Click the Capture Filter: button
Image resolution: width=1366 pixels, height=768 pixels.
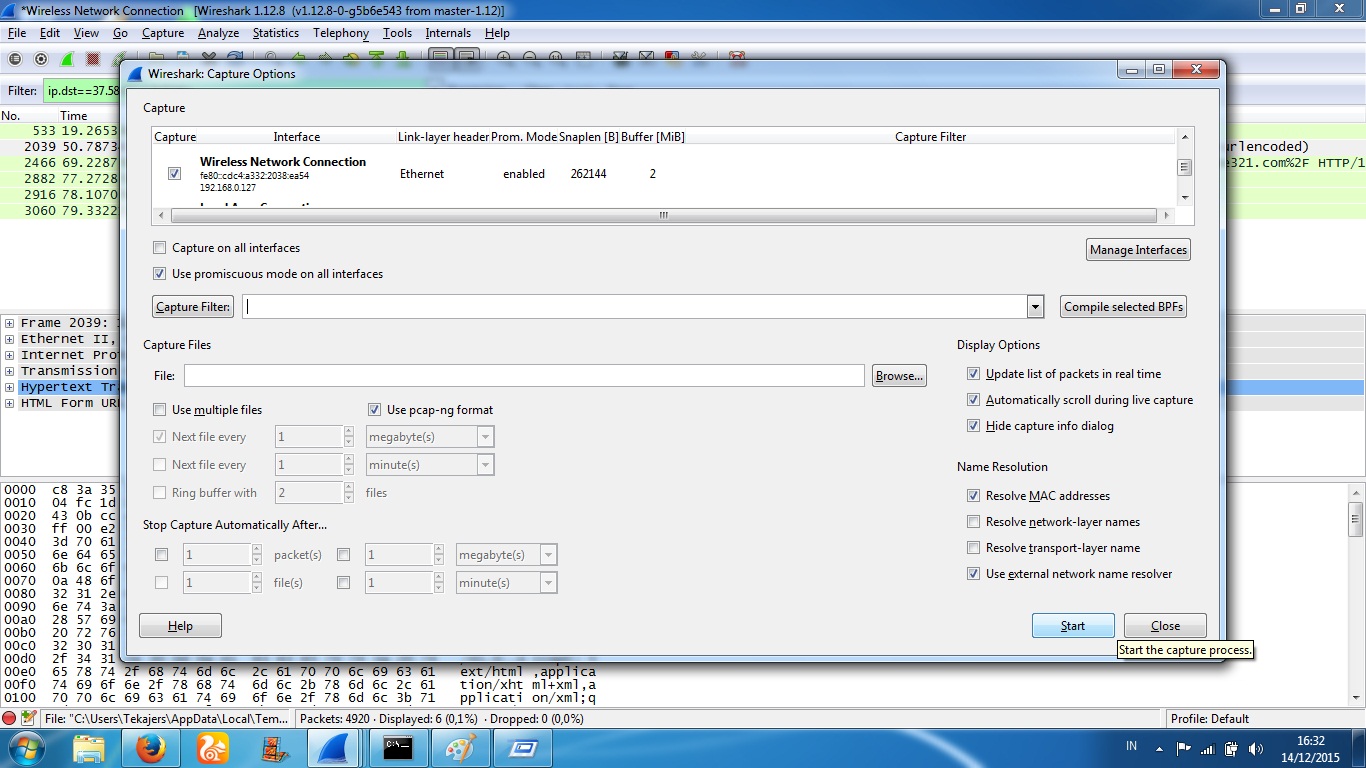tap(193, 307)
